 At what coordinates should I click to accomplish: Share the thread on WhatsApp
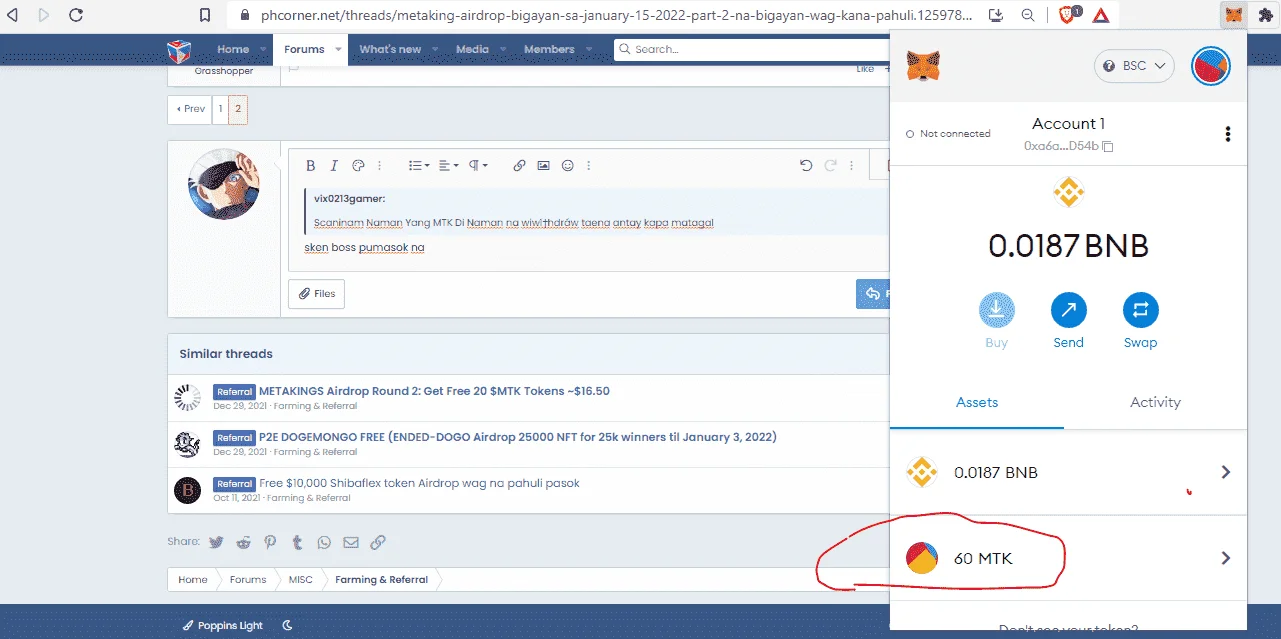click(x=324, y=542)
